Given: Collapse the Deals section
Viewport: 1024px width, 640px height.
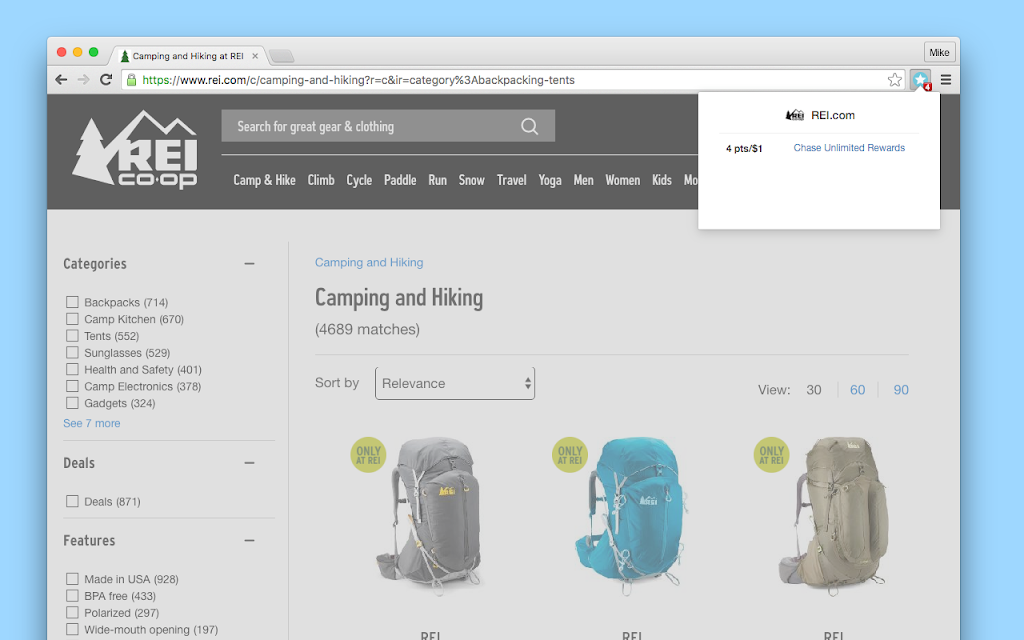Looking at the screenshot, I should [249, 463].
